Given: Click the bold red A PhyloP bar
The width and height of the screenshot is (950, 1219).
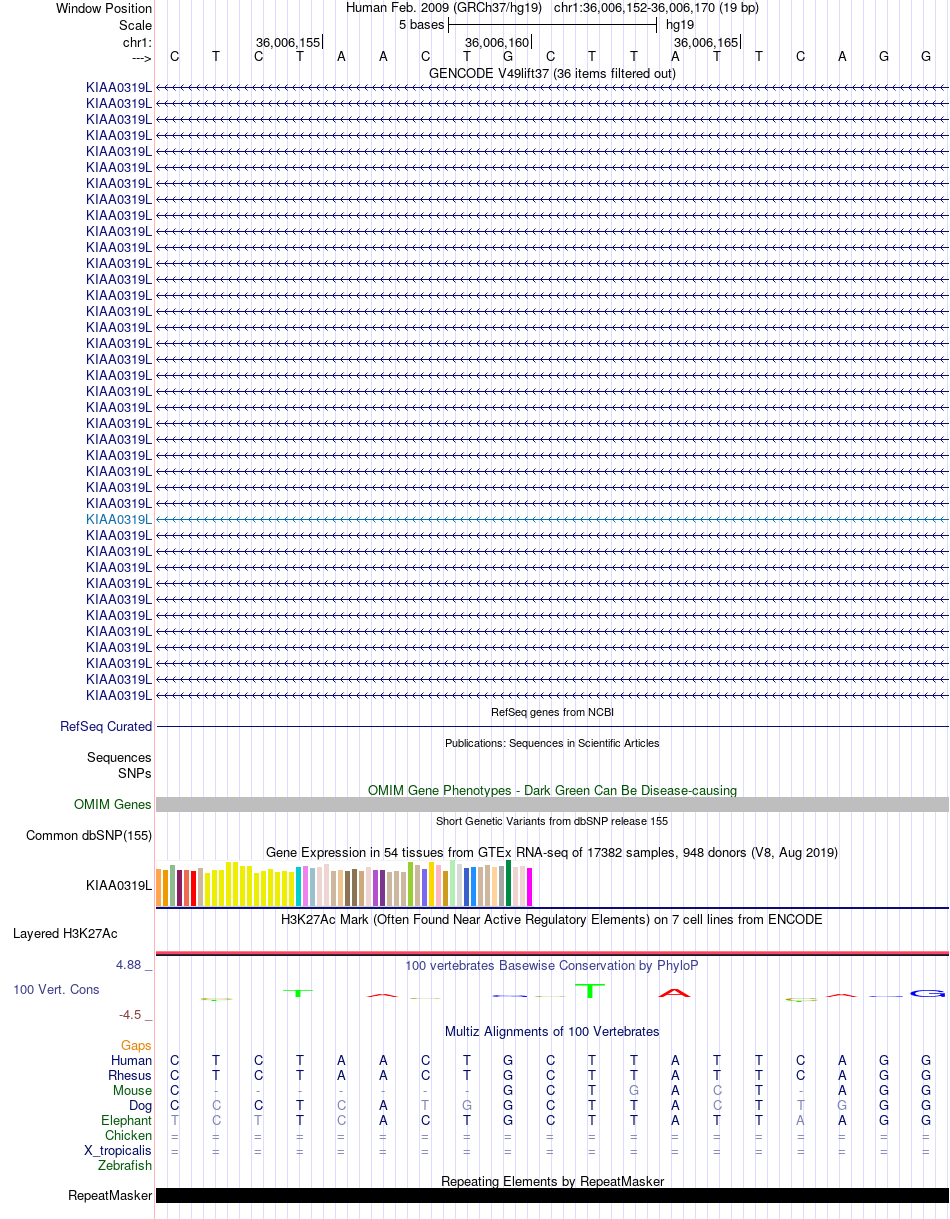Looking at the screenshot, I should pyautogui.click(x=675, y=993).
